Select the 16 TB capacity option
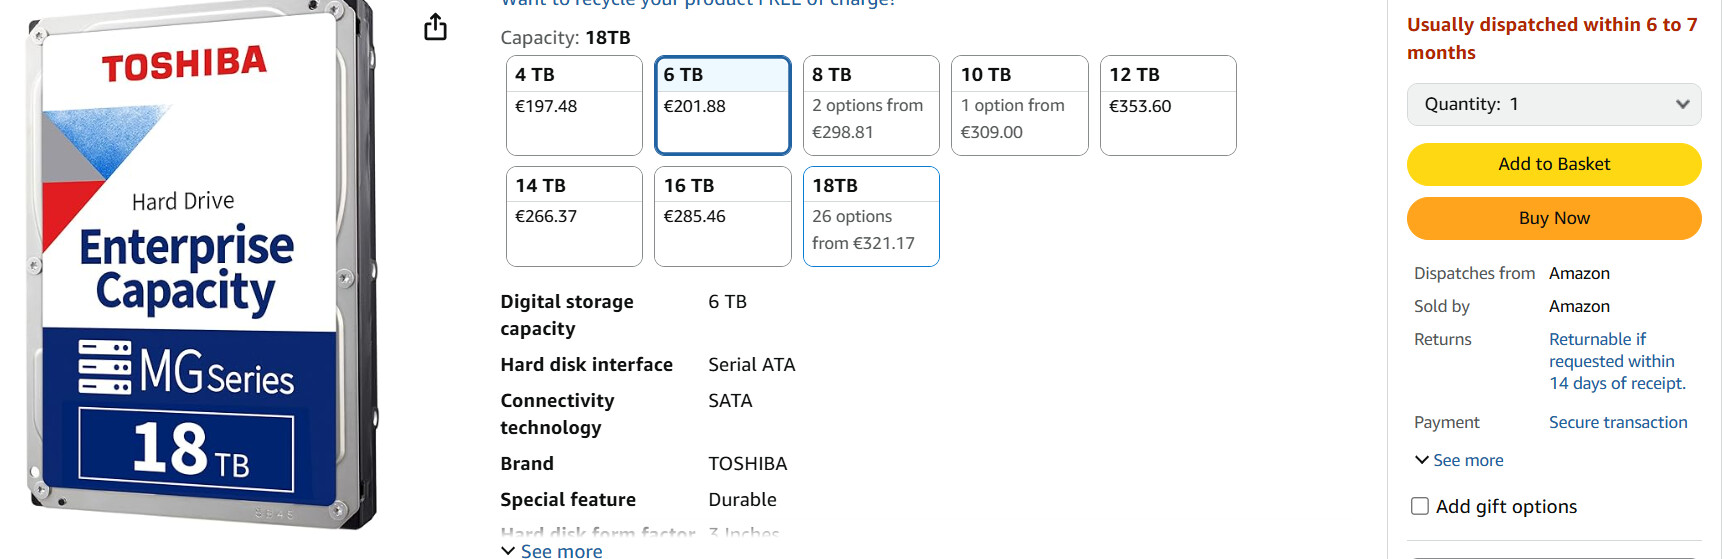 (723, 216)
